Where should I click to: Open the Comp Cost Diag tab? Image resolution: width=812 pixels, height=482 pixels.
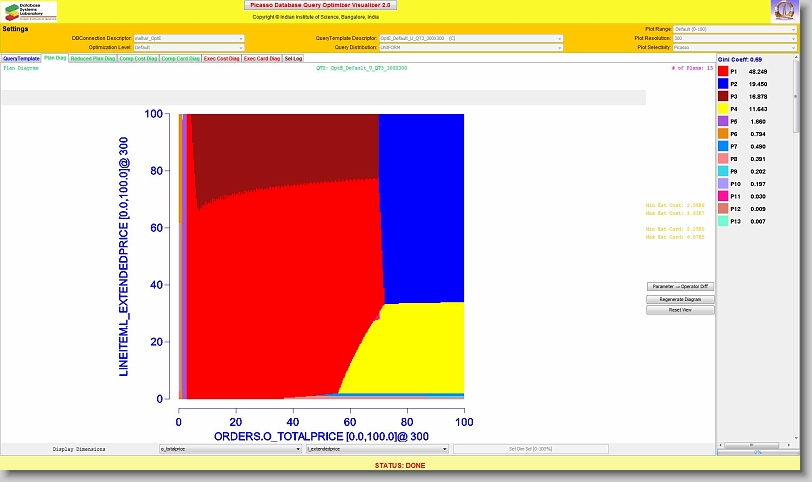(x=141, y=58)
